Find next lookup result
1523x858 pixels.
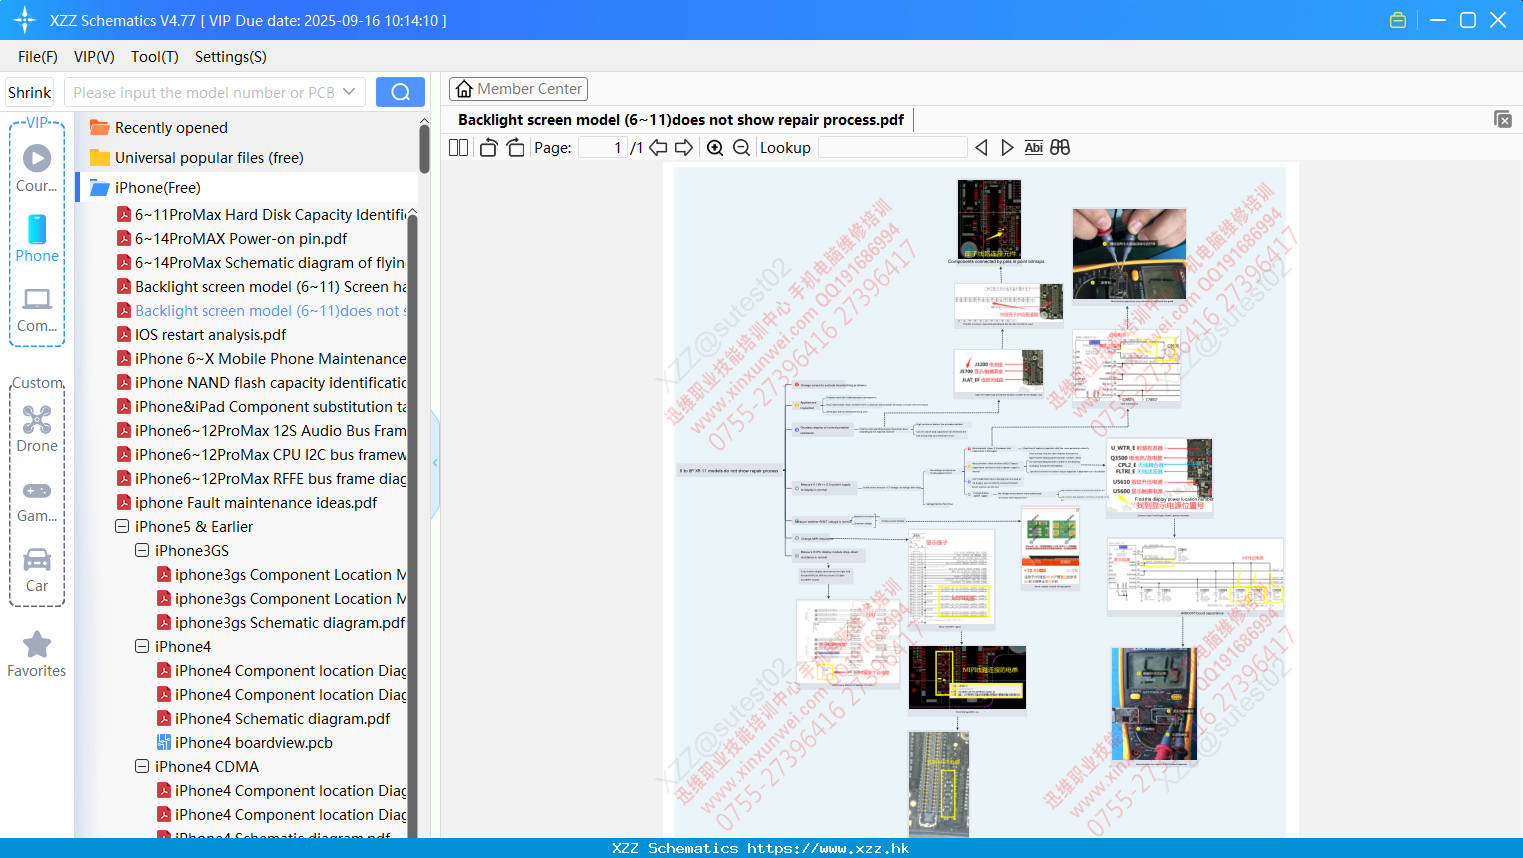(x=1007, y=148)
